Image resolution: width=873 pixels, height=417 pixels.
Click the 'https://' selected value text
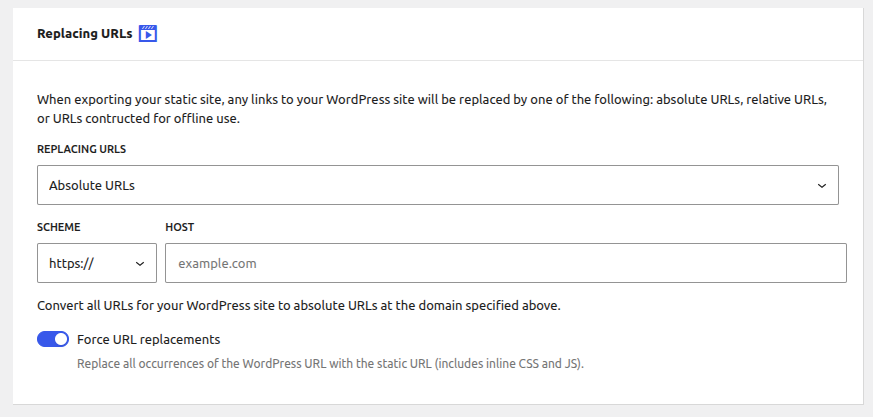72,264
